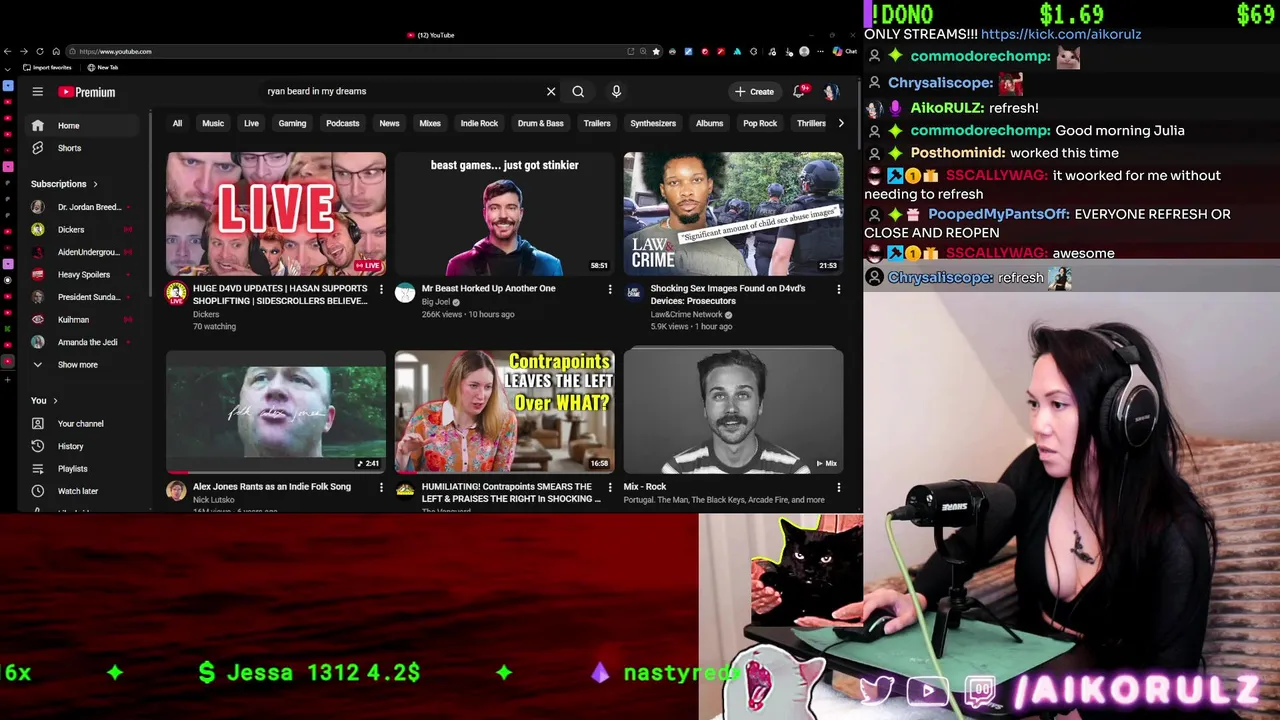Open more options for Mr Beast Horked video
The image size is (1280, 720).
pos(610,289)
